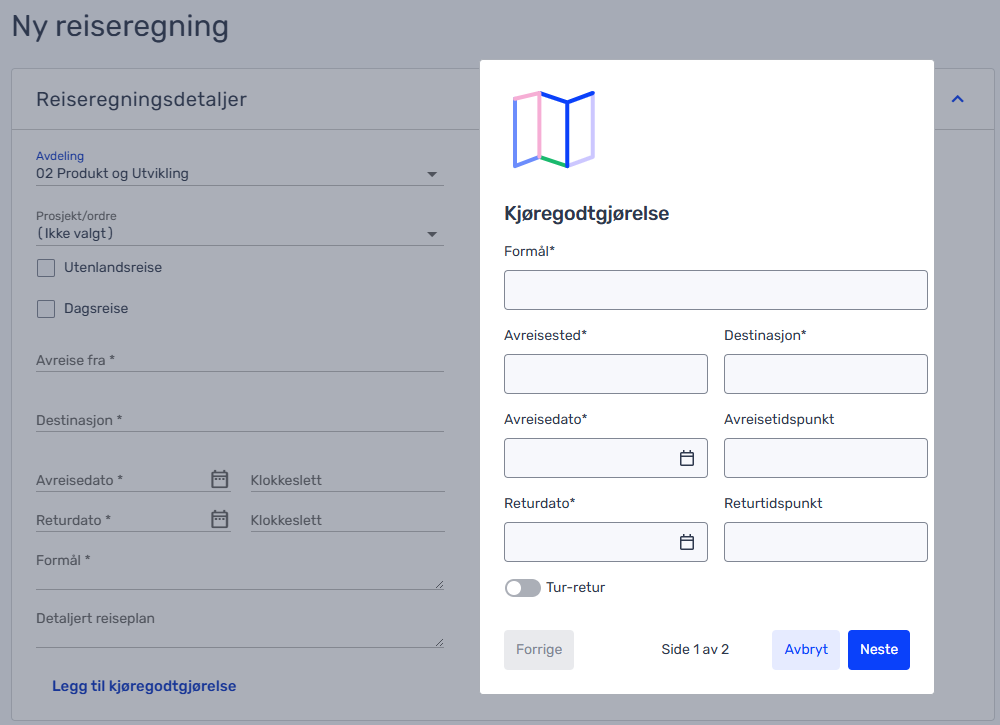The width and height of the screenshot is (1000, 725).
Task: Click the calendar icon beside Returdato in form
Action: (x=219, y=519)
